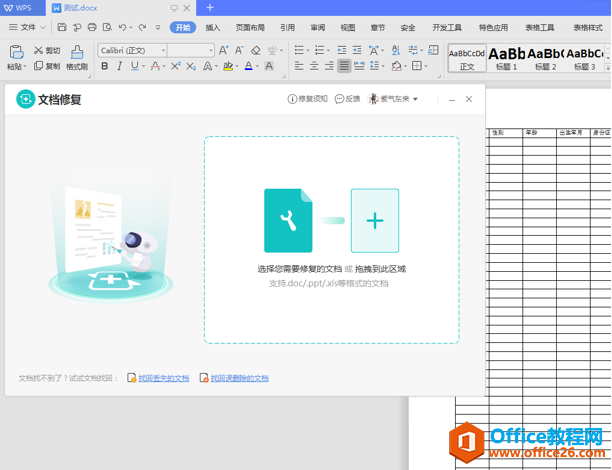This screenshot has width=612, height=470.
Task: Click the paragraph shading paint bucket
Action: click(397, 66)
